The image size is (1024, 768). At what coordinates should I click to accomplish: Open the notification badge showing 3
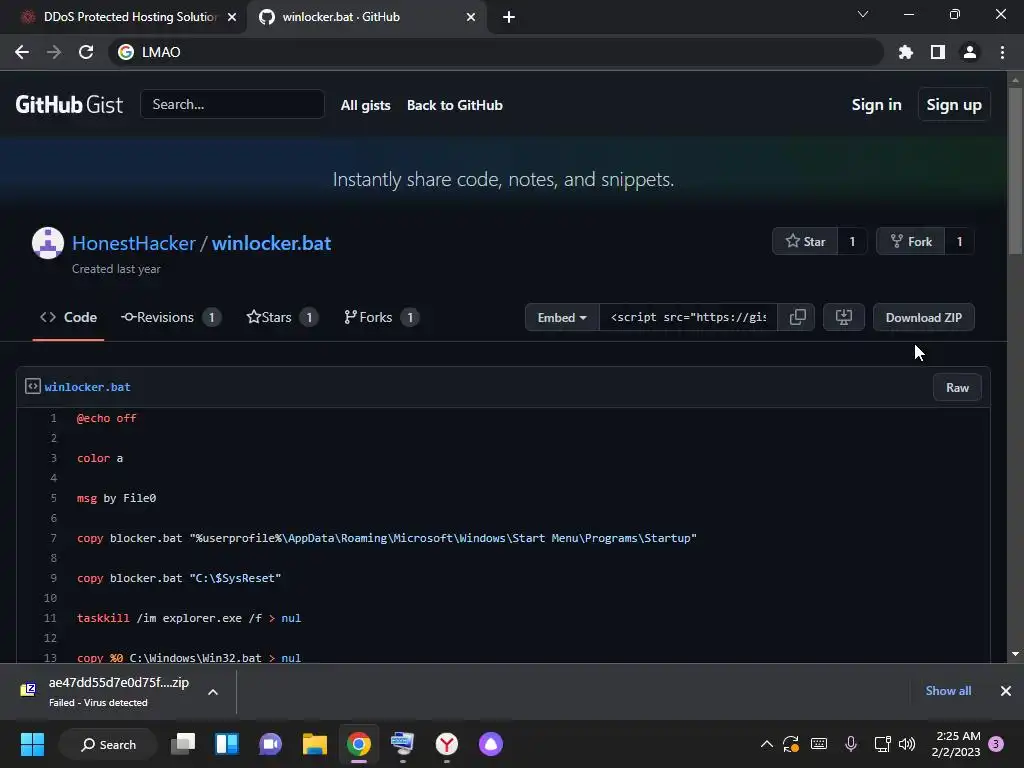click(996, 744)
